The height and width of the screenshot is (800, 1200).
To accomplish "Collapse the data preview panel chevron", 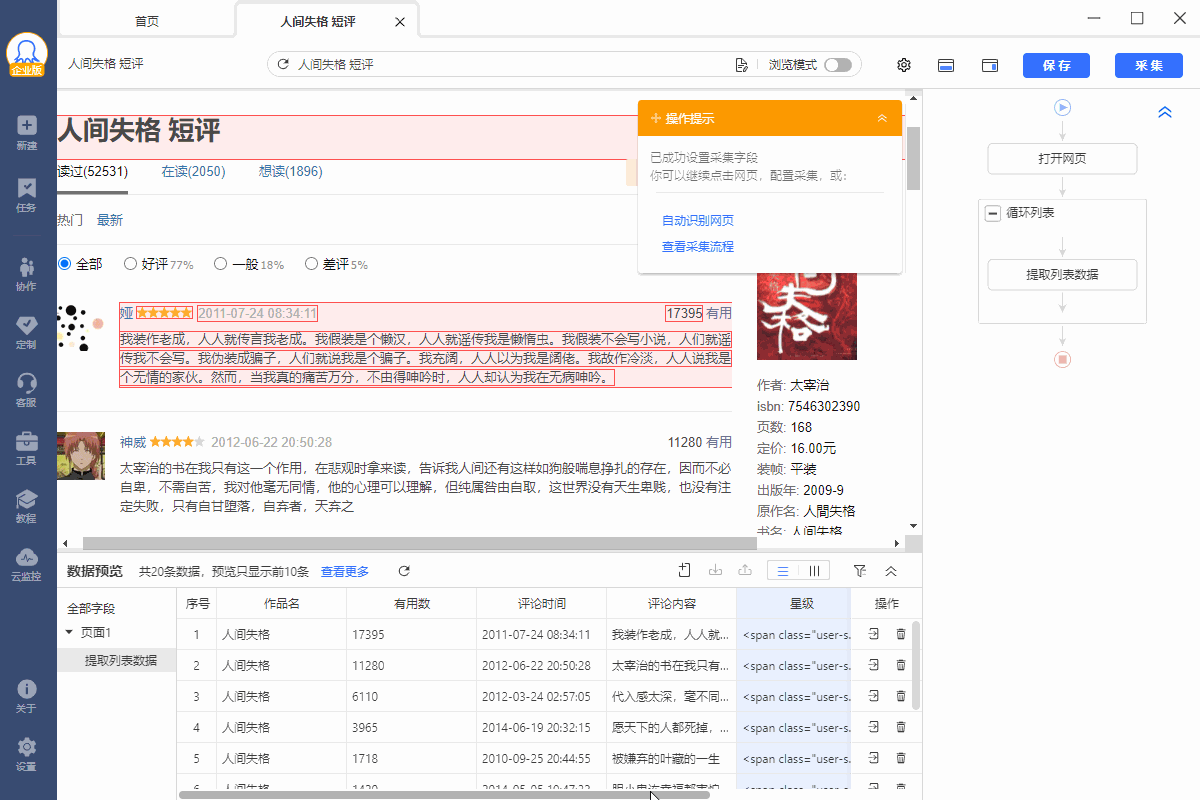I will (891, 571).
